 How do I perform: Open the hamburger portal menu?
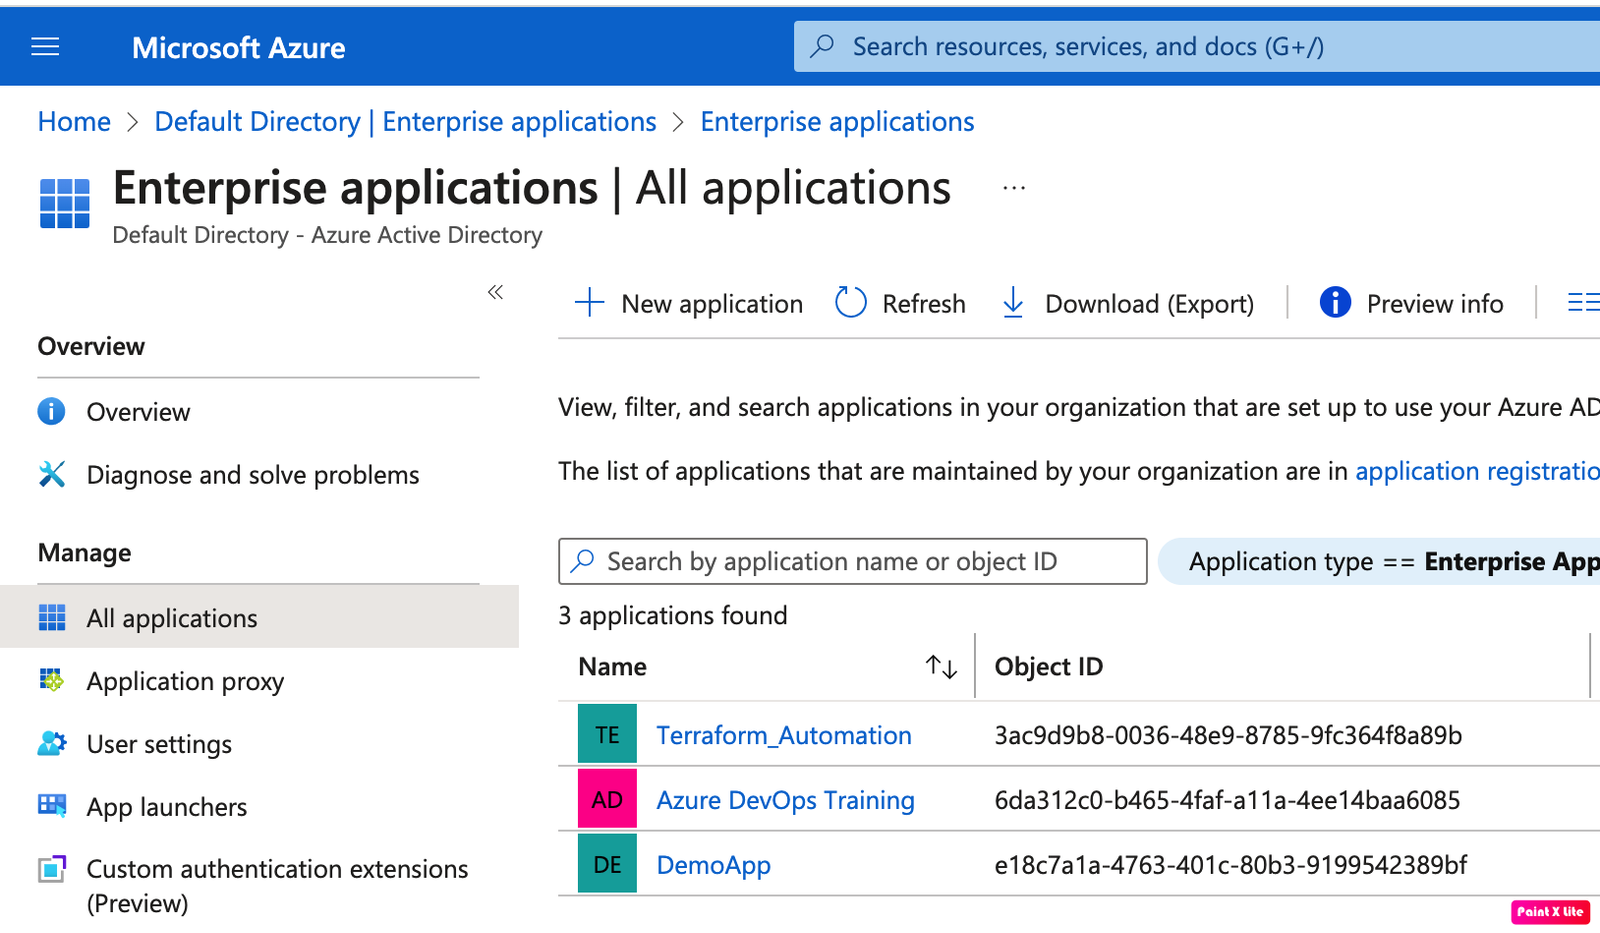pos(45,47)
